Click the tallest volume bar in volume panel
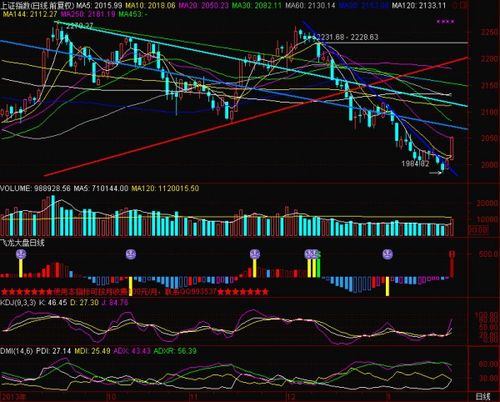The image size is (500, 402). [x=53, y=216]
